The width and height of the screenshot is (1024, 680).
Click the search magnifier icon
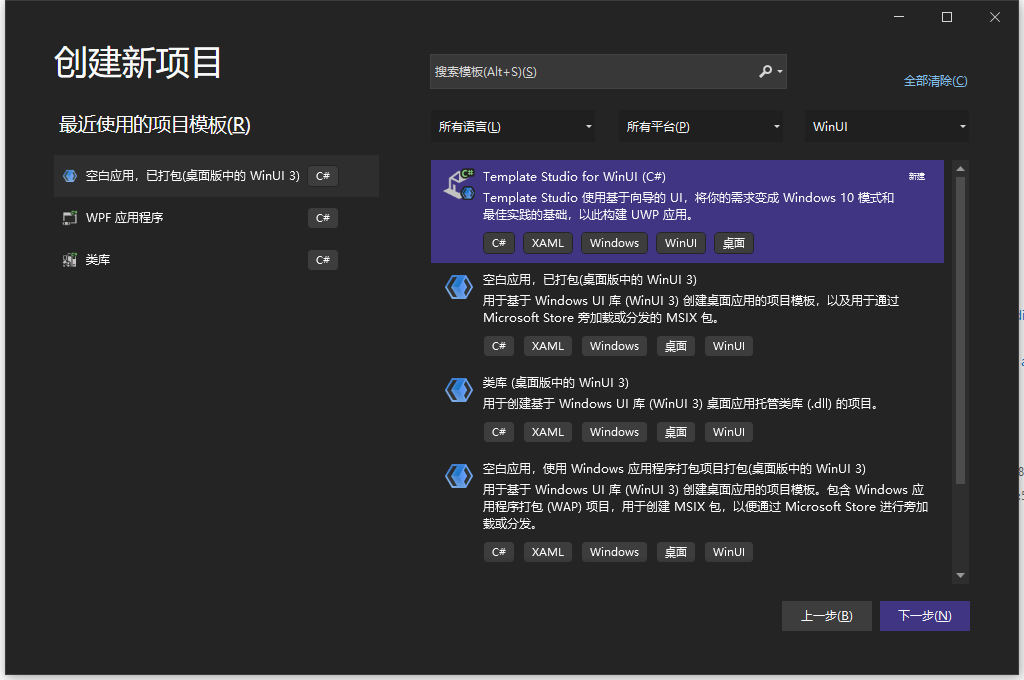coord(765,71)
